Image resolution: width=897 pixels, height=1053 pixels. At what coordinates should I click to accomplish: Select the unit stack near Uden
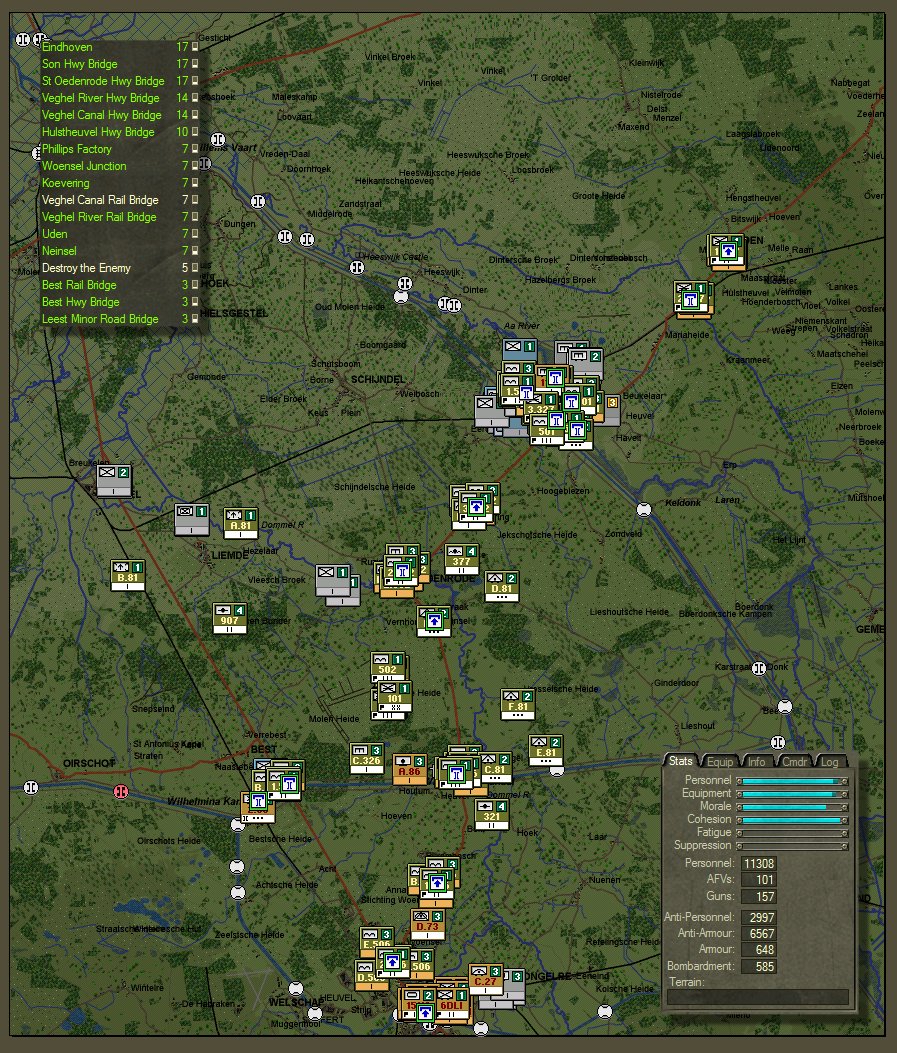pos(728,251)
